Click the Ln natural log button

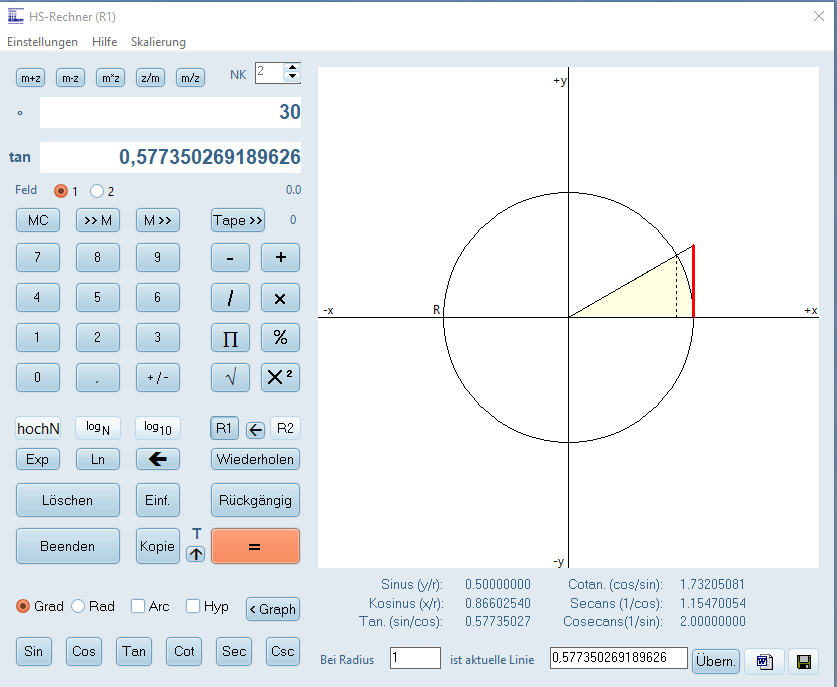coord(98,459)
